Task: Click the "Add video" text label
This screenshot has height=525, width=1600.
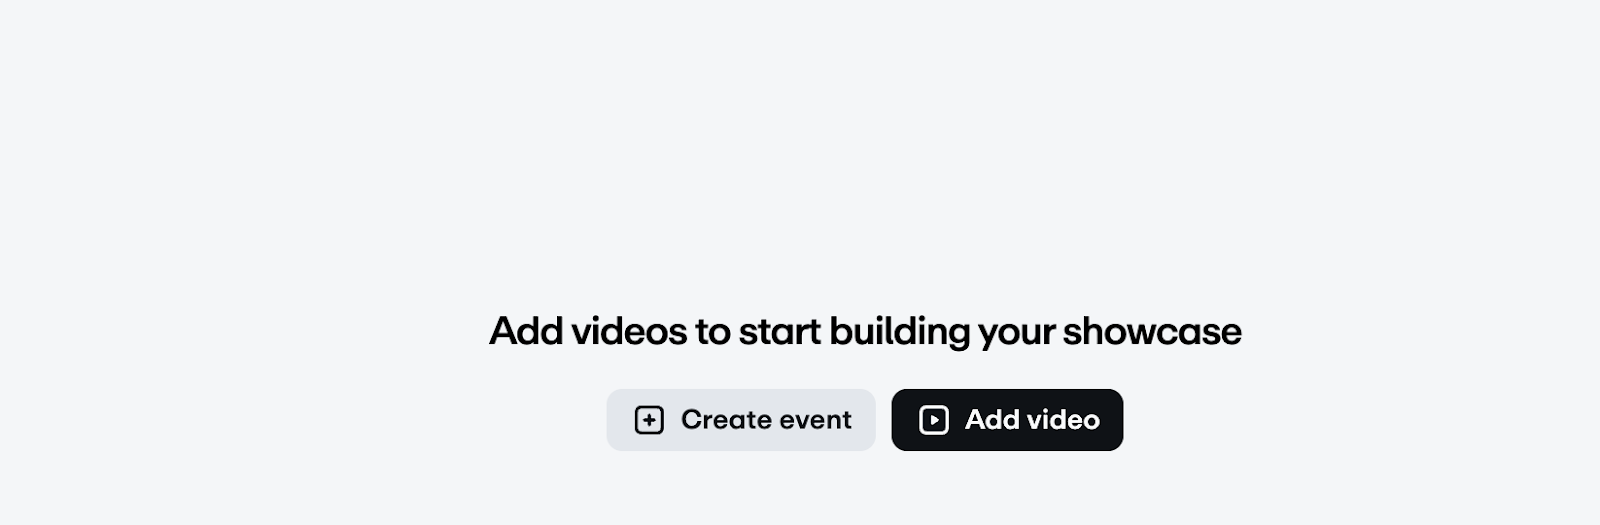Action: coord(1032,420)
